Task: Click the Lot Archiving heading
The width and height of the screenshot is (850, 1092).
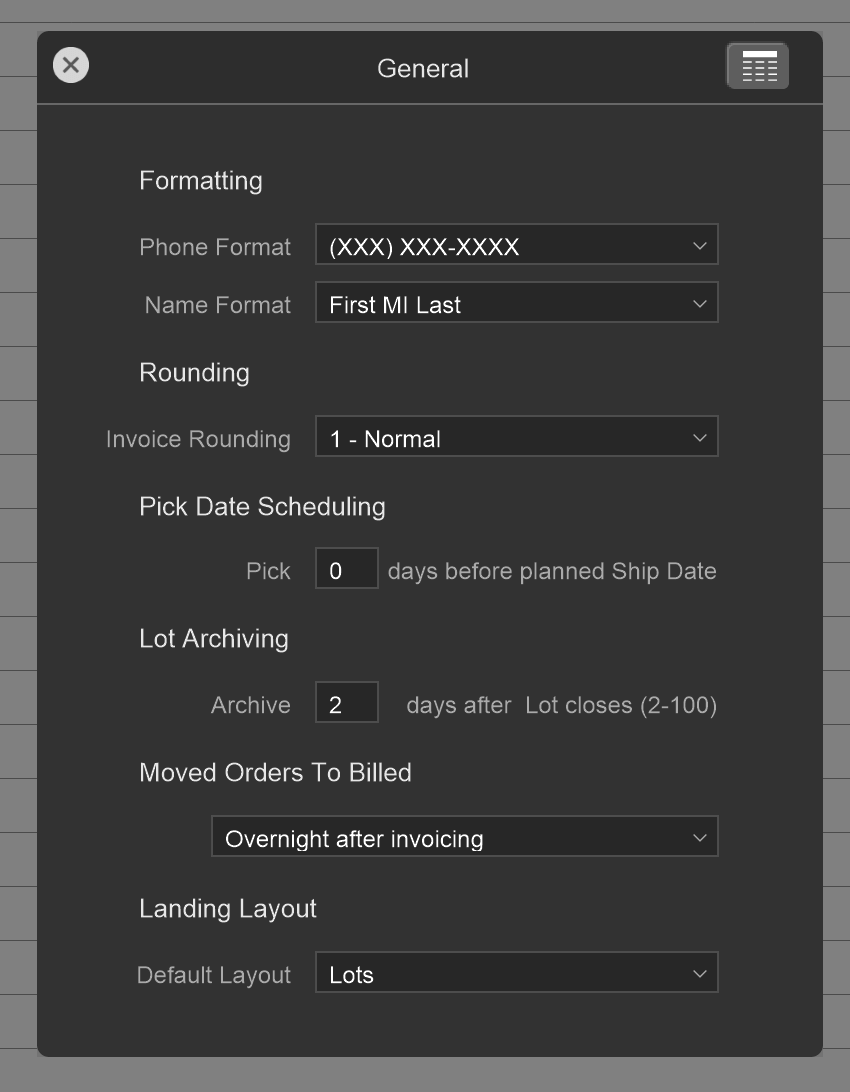Action: [x=214, y=639]
